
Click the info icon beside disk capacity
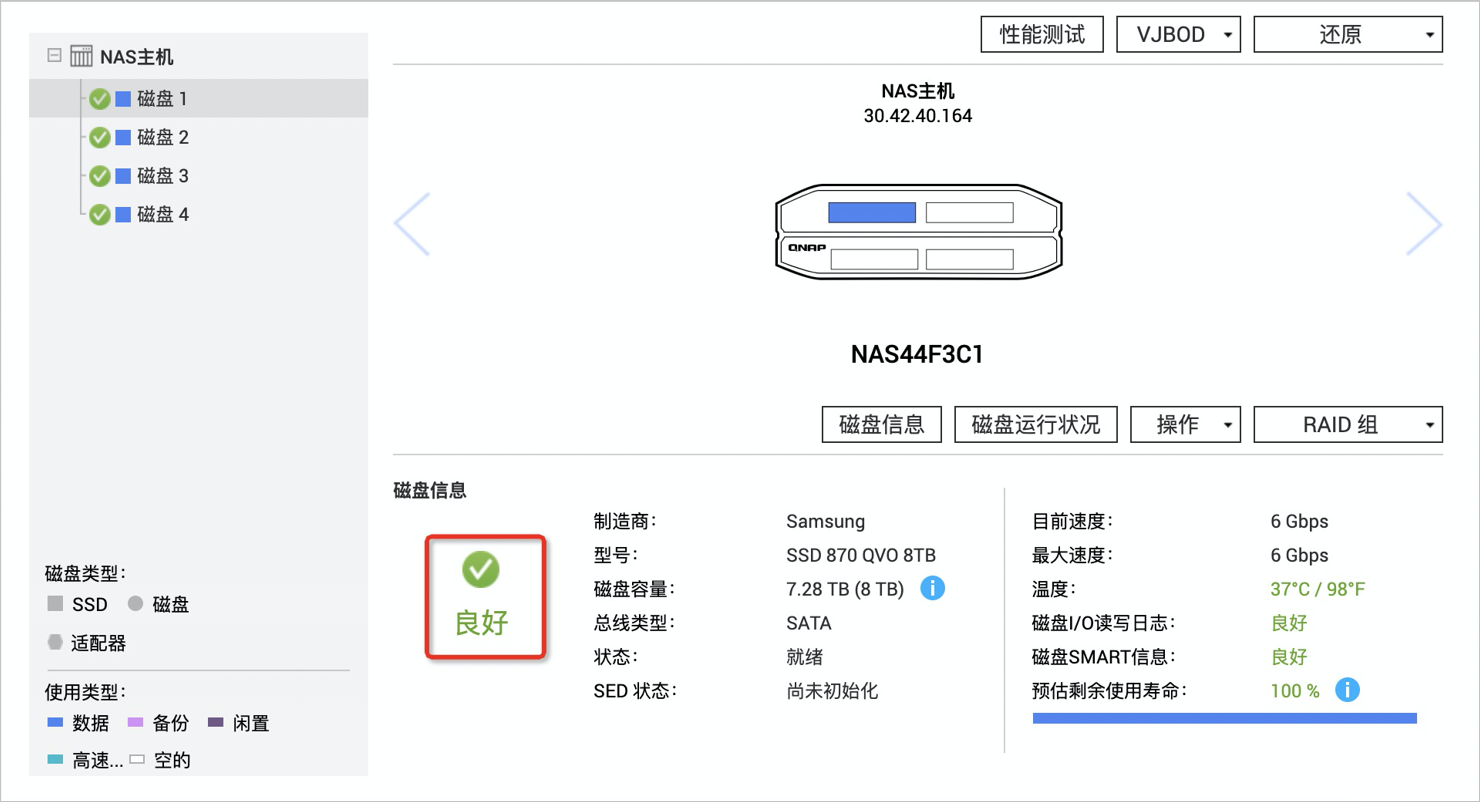[932, 588]
